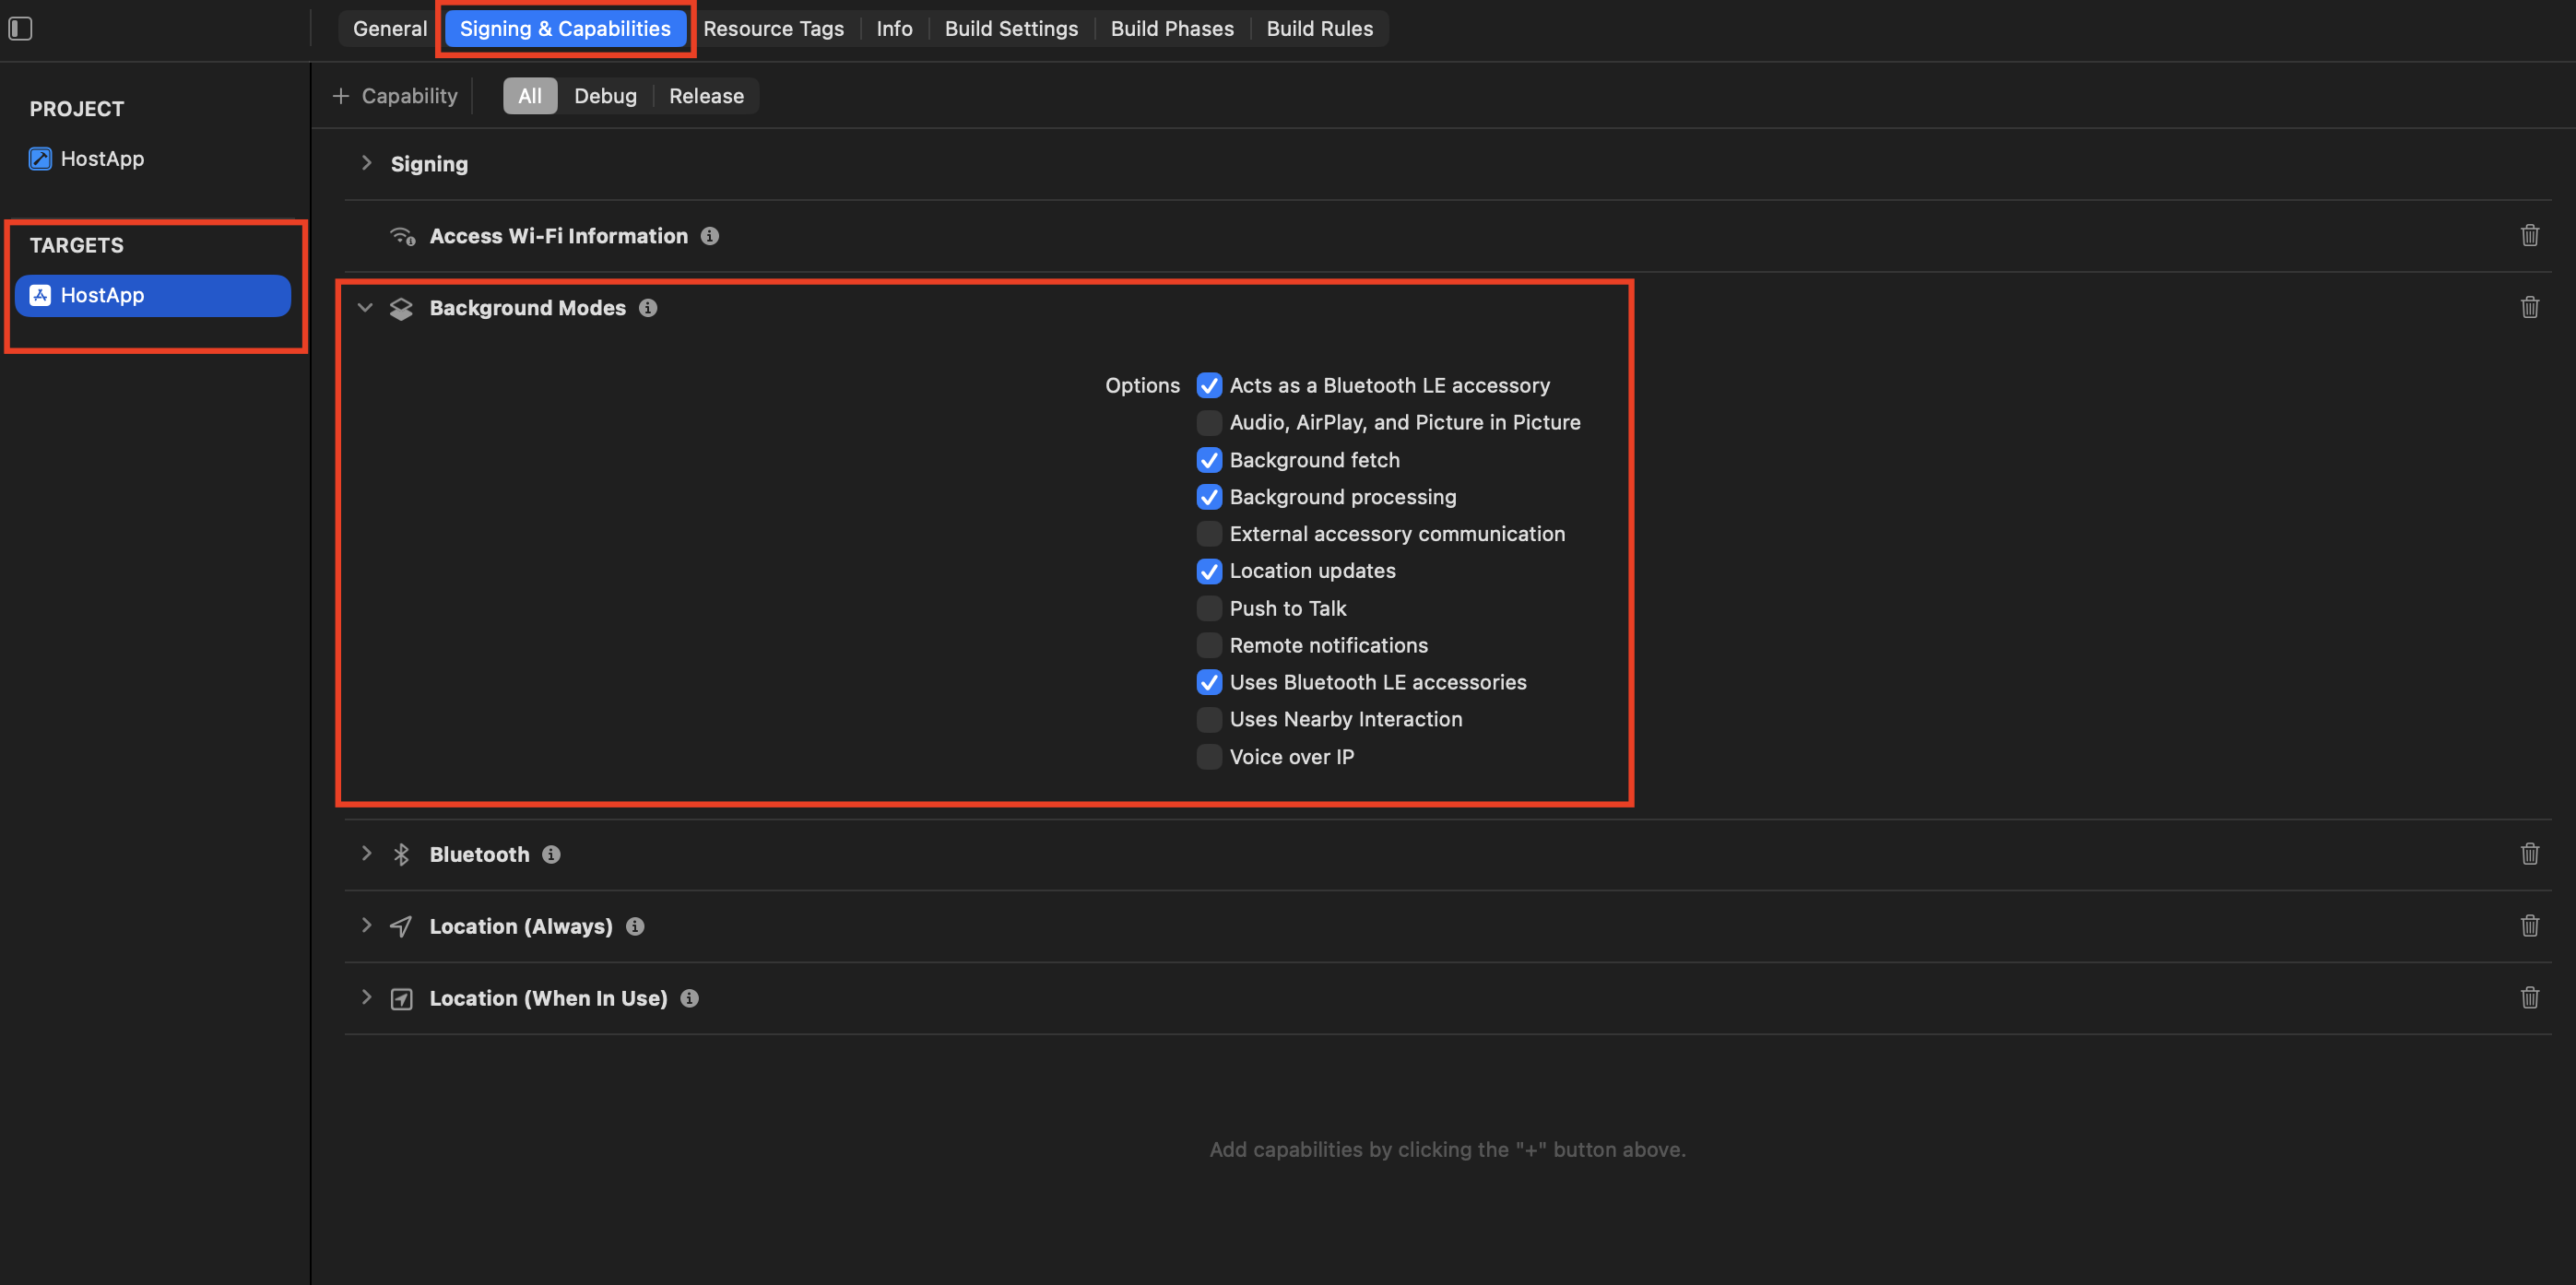Show info for Access Wi-Fi Information
Viewport: 2576px width, 1285px height.
709,236
